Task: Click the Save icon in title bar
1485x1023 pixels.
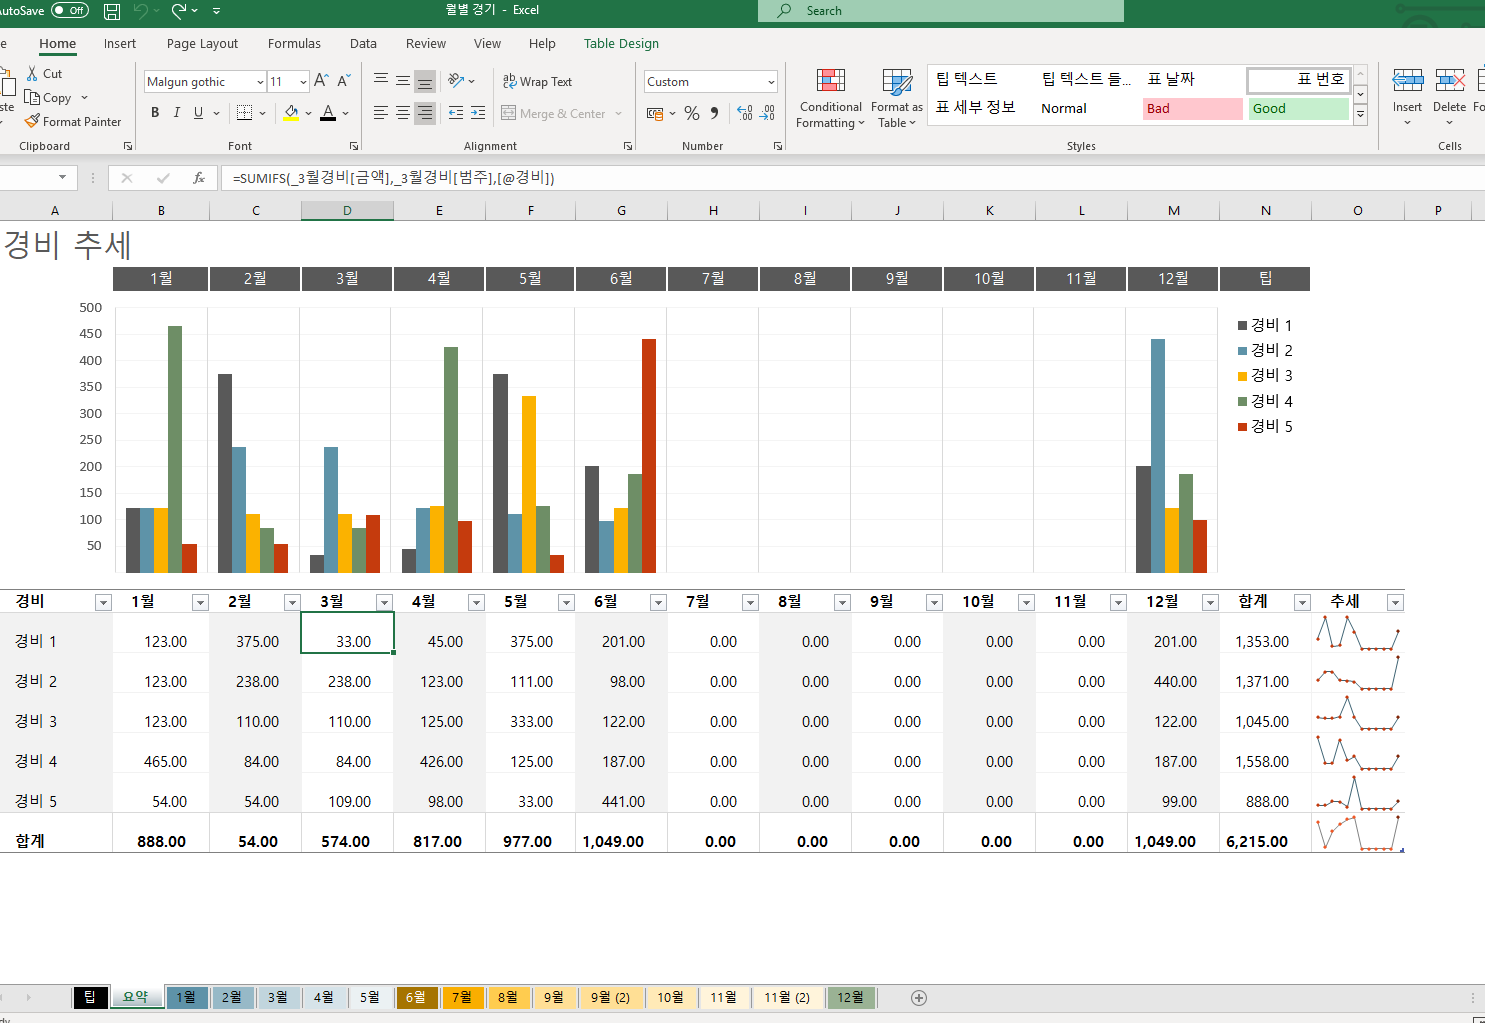Action: click(x=112, y=11)
